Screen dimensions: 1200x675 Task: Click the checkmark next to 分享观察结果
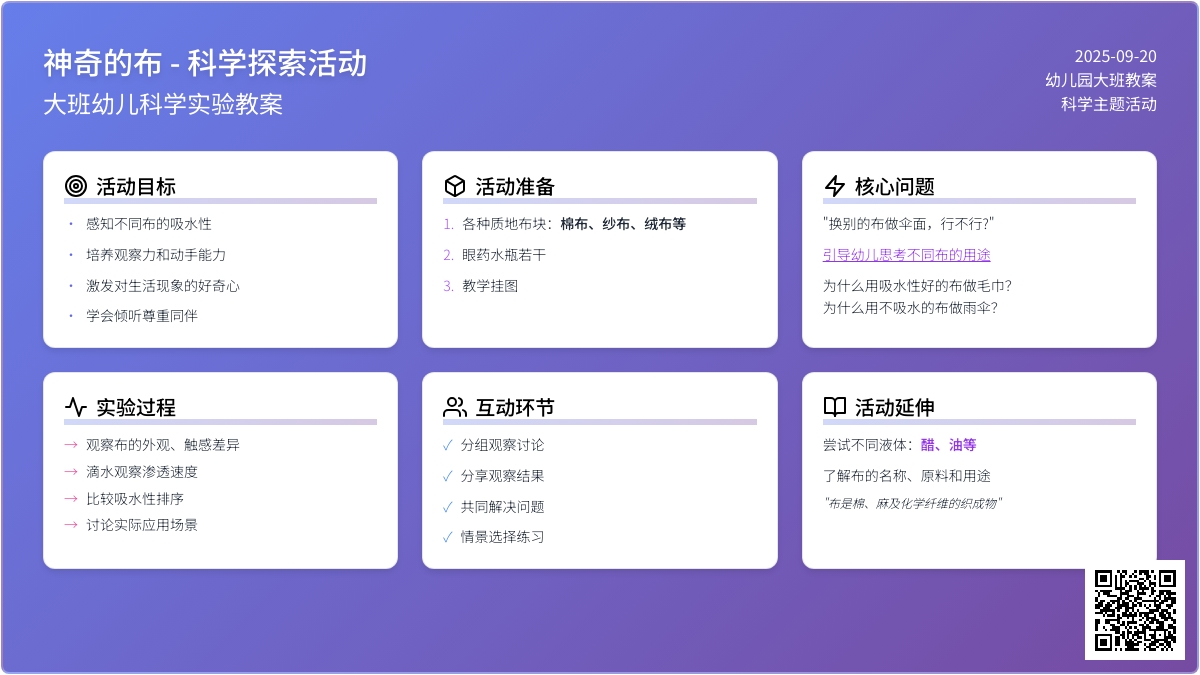(x=447, y=476)
